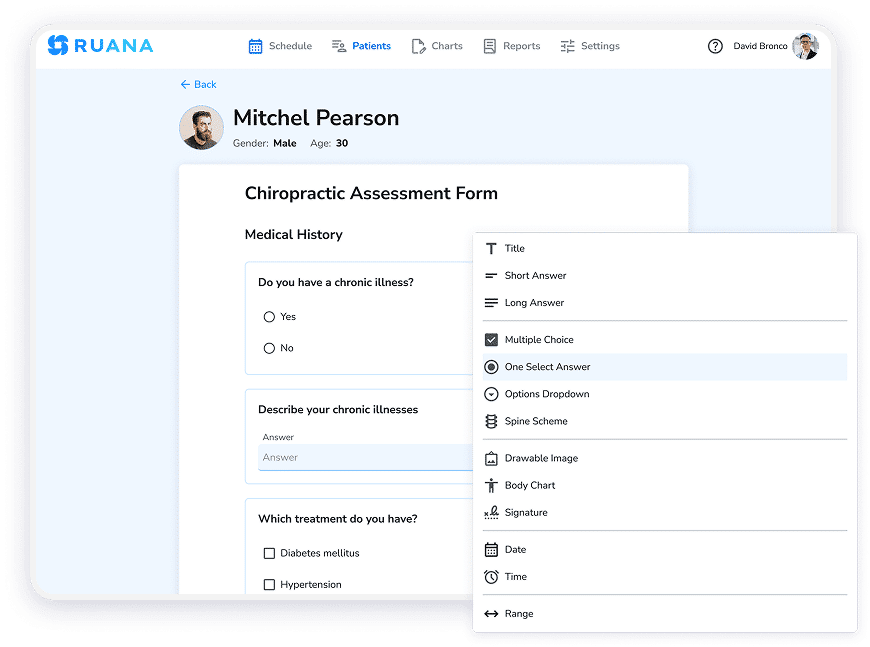Viewport: 870px width, 647px height.
Task: Check the Hypertension checkbox
Action: tap(269, 585)
